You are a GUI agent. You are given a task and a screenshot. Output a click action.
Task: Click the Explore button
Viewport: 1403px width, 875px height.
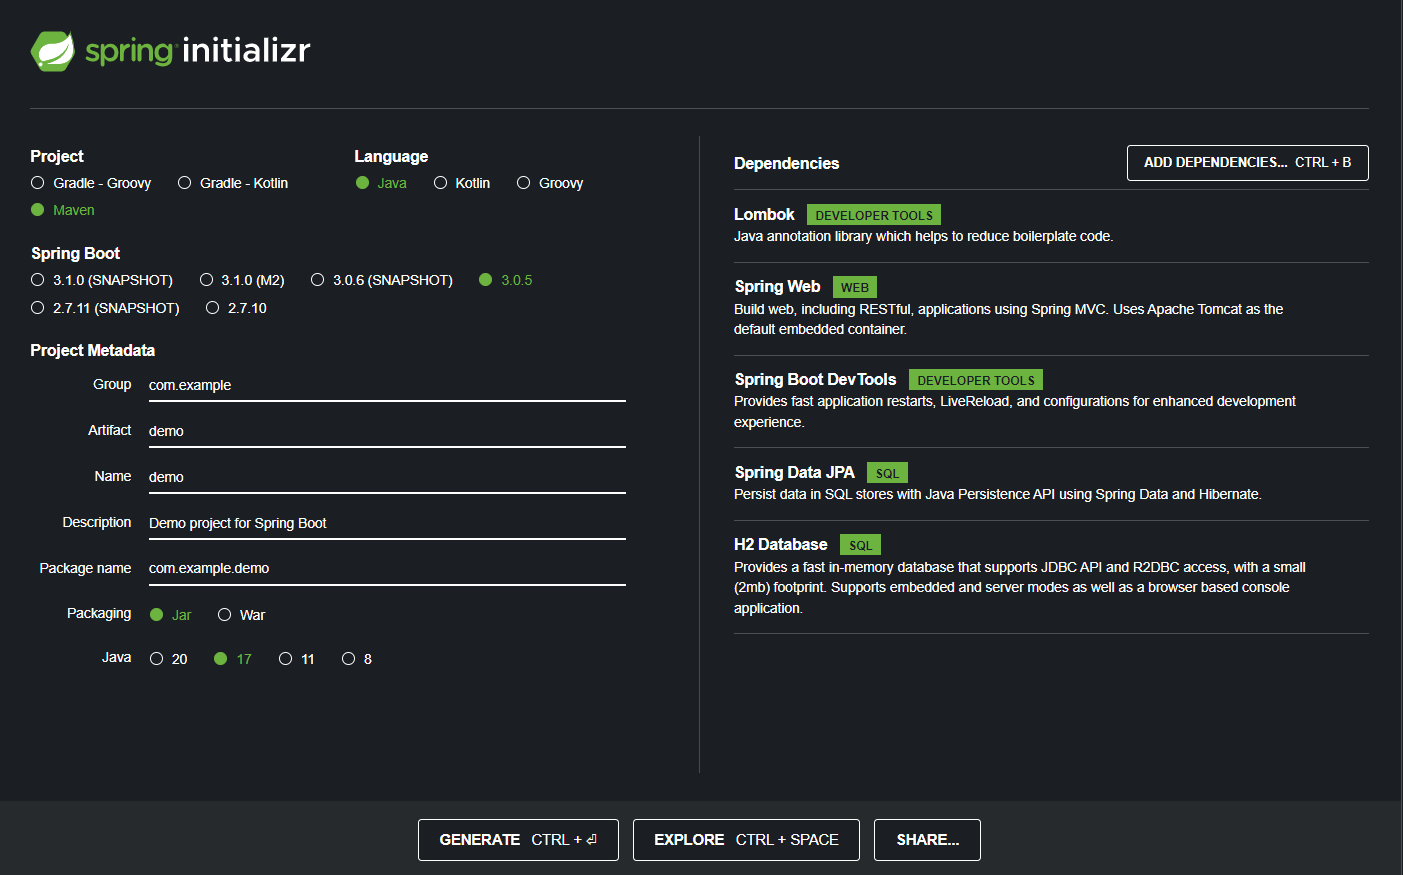coord(746,840)
